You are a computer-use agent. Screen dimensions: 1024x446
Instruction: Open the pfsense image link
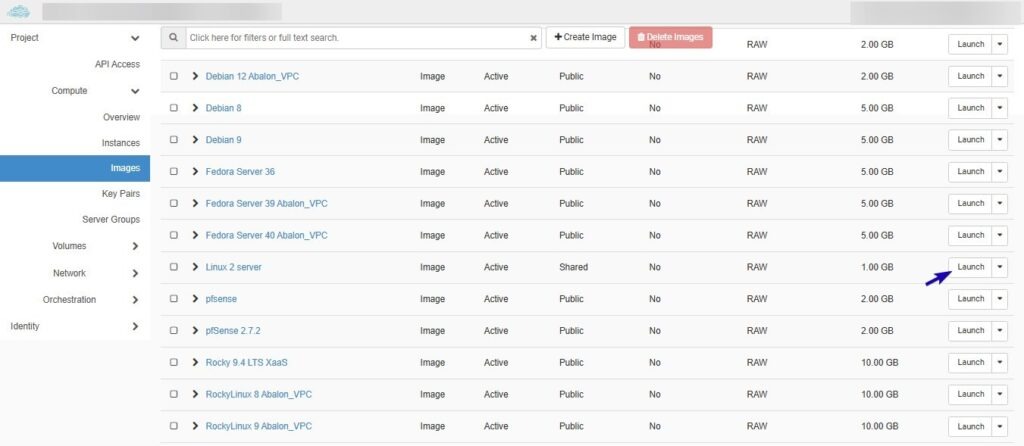221,299
